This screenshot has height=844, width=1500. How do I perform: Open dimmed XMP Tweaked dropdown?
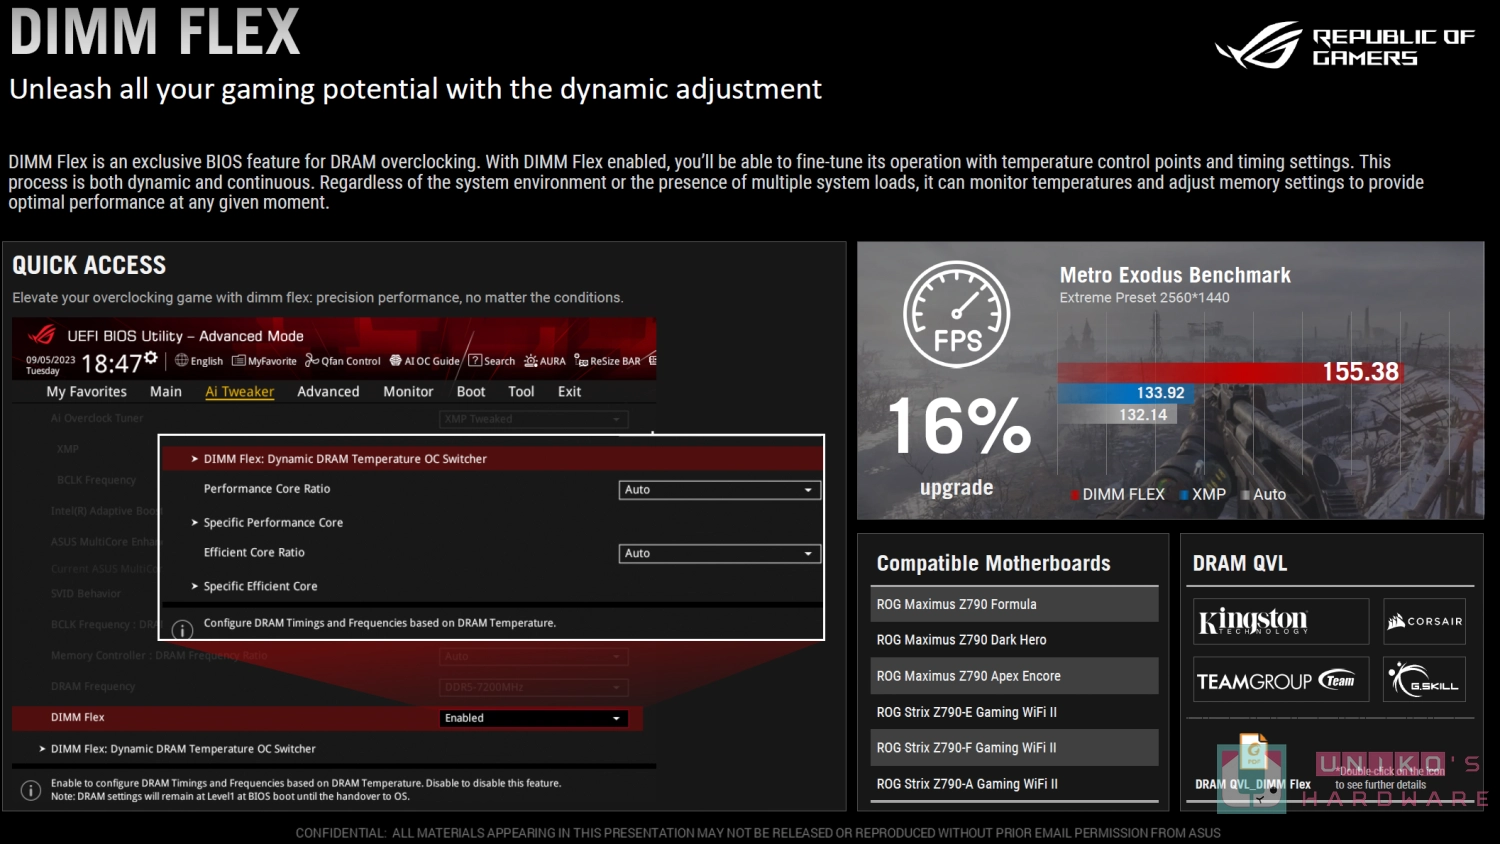pos(534,419)
